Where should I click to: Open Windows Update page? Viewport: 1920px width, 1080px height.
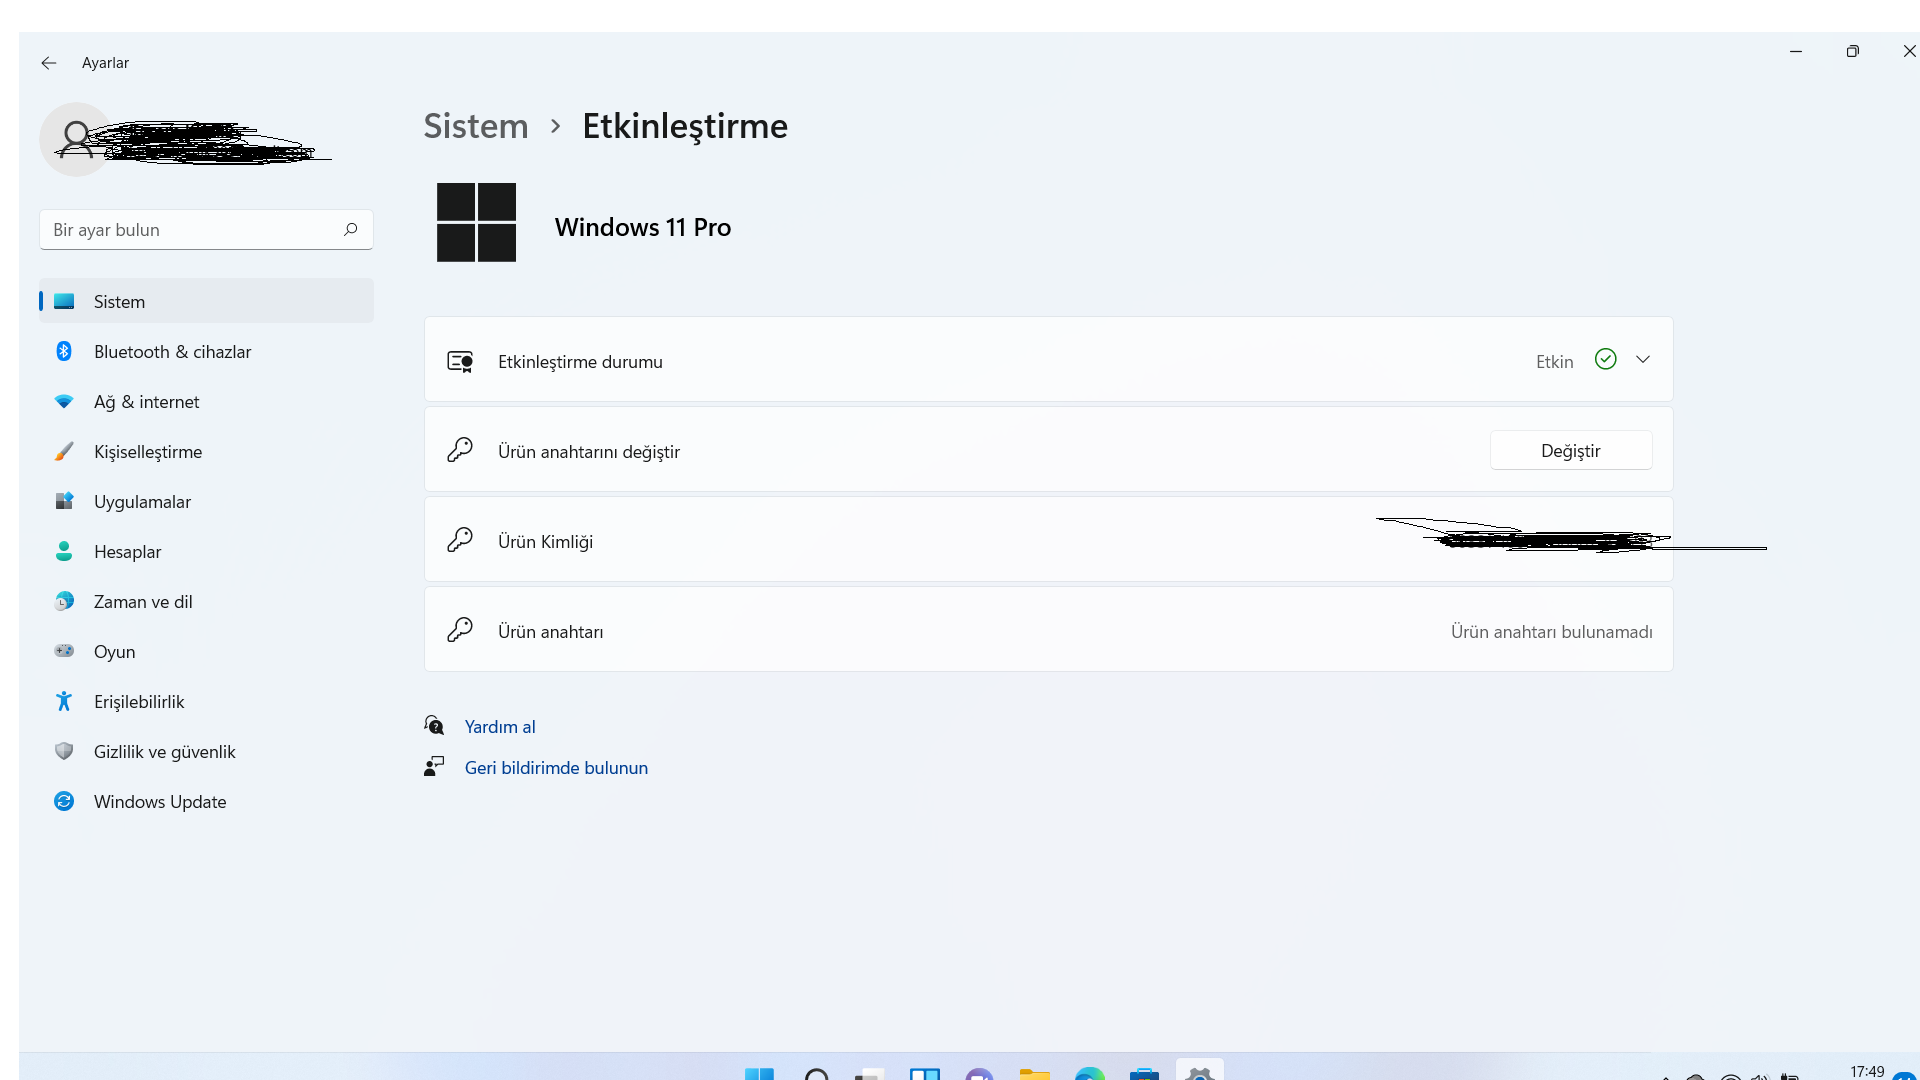(x=160, y=802)
